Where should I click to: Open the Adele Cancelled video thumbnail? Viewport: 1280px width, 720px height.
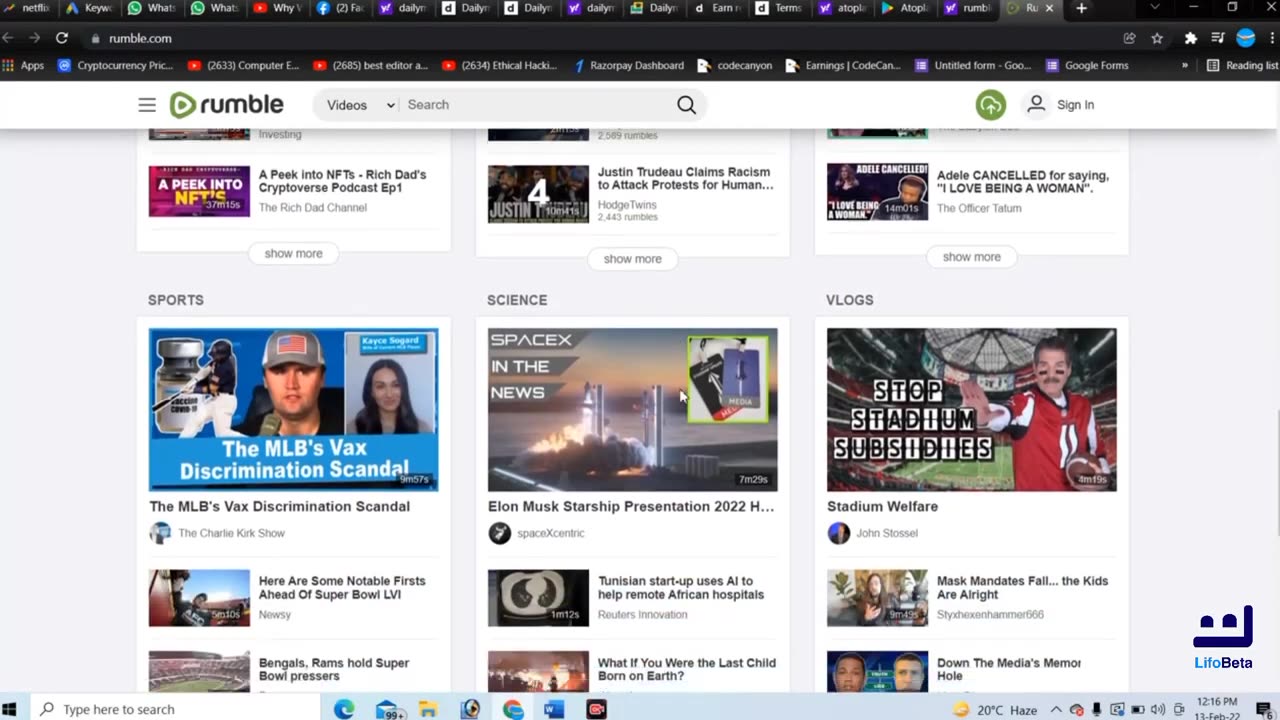pyautogui.click(x=877, y=191)
